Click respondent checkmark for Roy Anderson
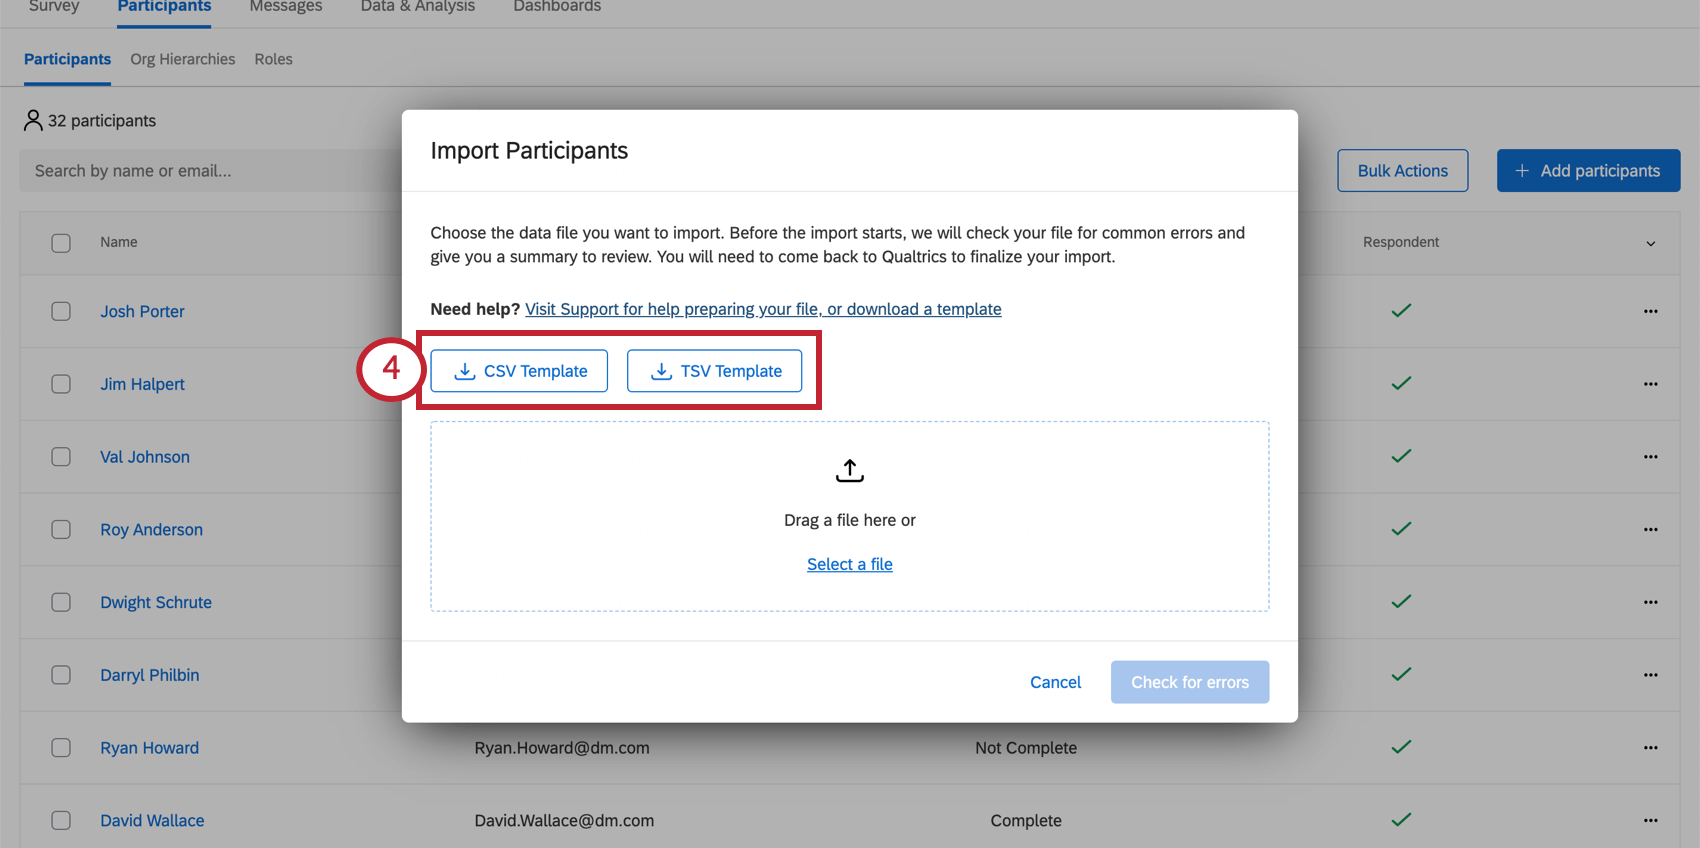This screenshot has height=848, width=1700. tap(1401, 529)
